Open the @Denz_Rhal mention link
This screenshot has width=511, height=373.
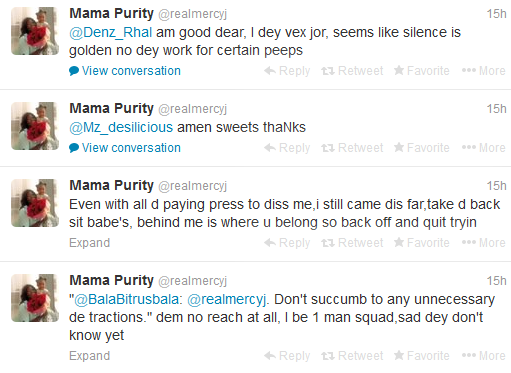(x=111, y=33)
